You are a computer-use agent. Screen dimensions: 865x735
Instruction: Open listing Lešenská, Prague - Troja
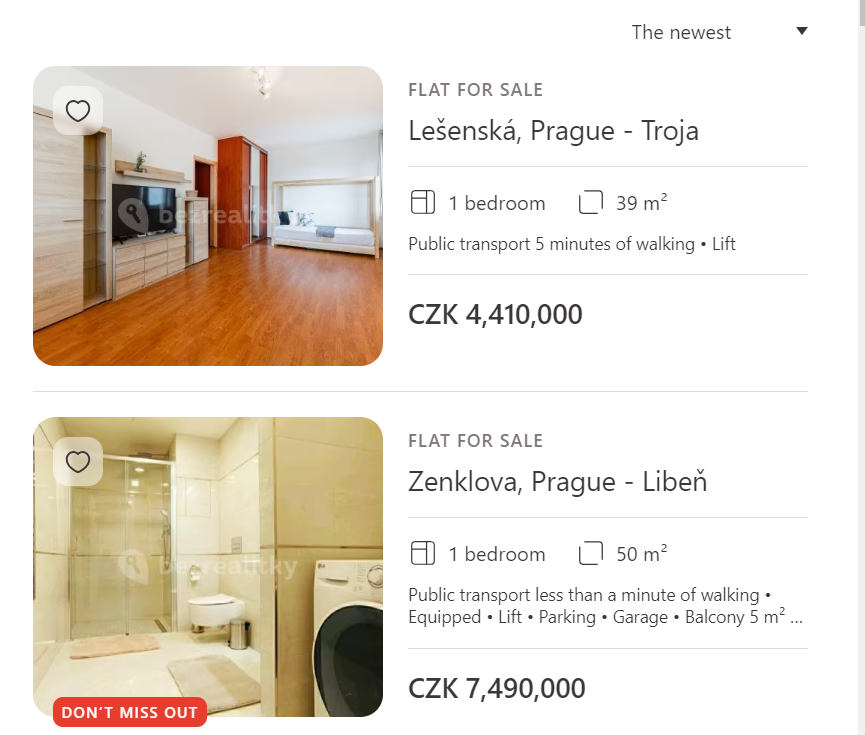click(553, 131)
